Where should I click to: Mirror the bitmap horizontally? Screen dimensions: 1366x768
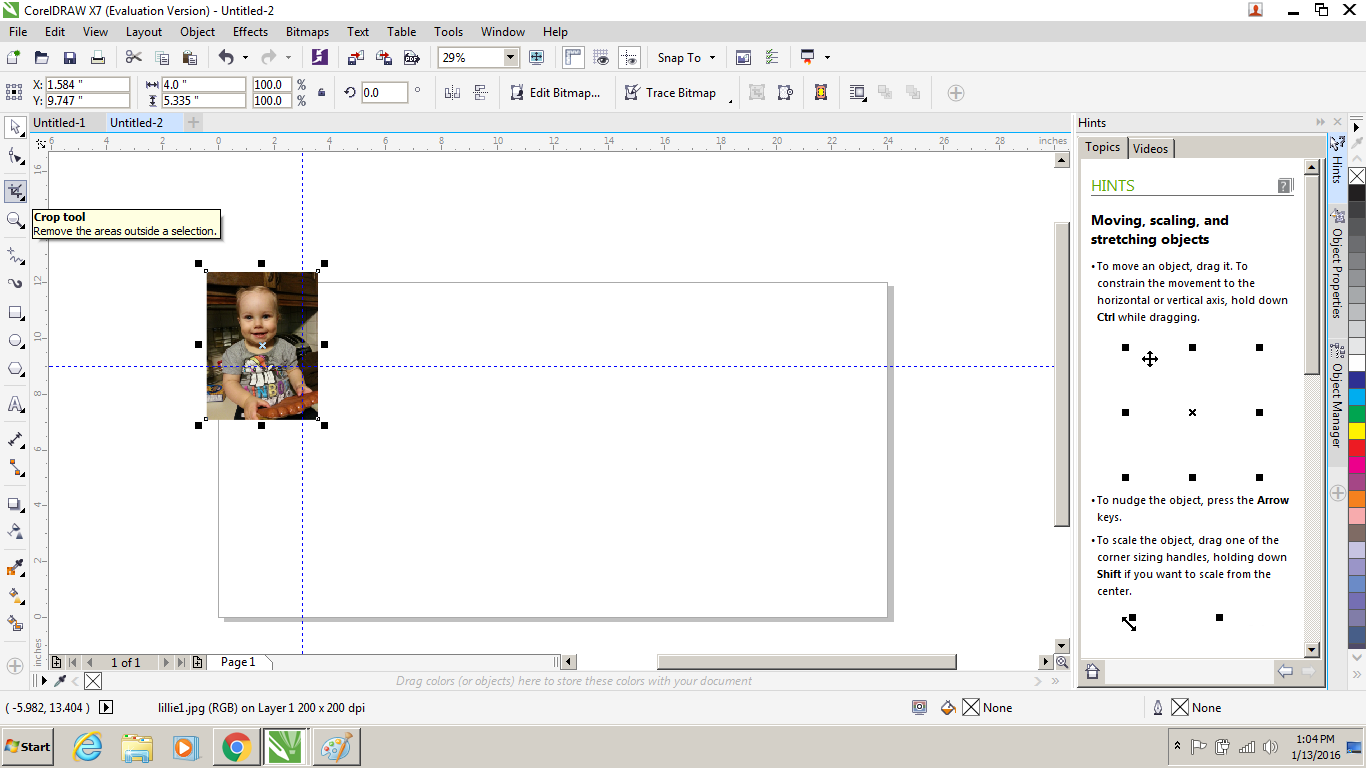pyautogui.click(x=452, y=93)
